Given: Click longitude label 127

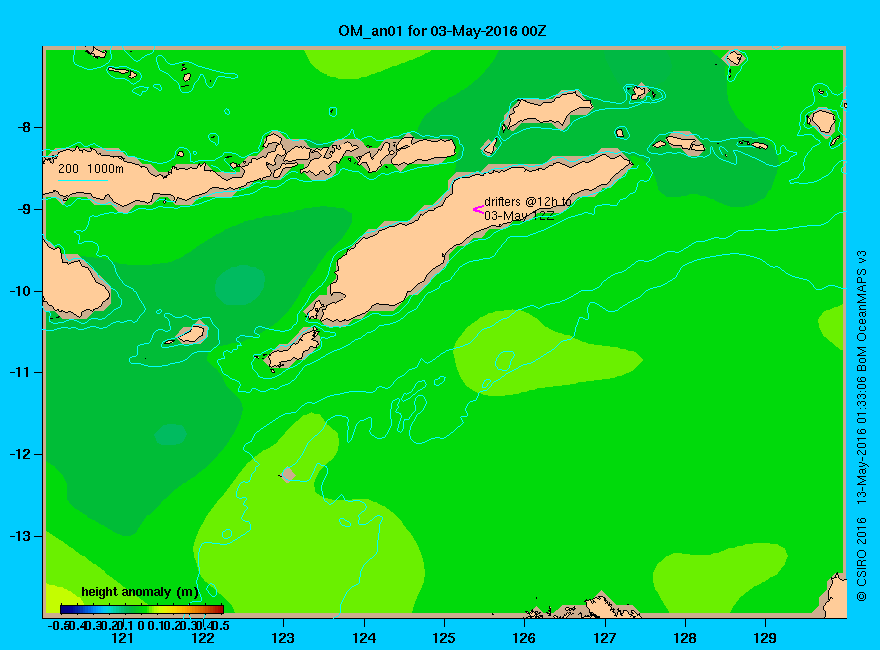Looking at the screenshot, I should 604,638.
